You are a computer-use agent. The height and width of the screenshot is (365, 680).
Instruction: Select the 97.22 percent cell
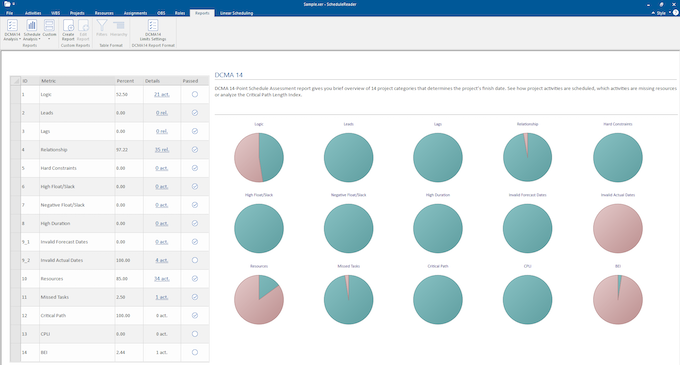[129, 150]
